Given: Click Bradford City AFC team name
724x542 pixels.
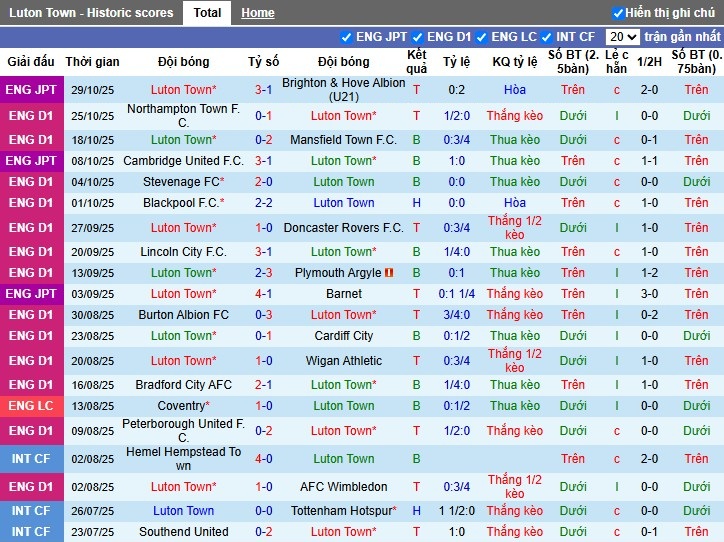Looking at the screenshot, I should 183,385.
